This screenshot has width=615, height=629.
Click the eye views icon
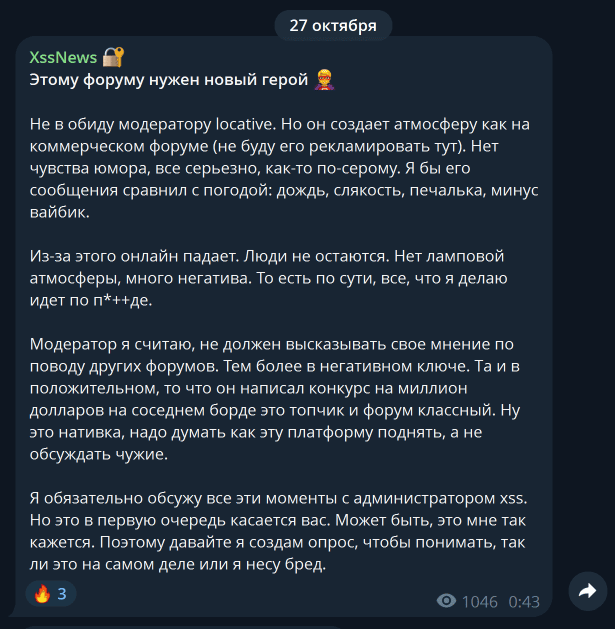[446, 601]
